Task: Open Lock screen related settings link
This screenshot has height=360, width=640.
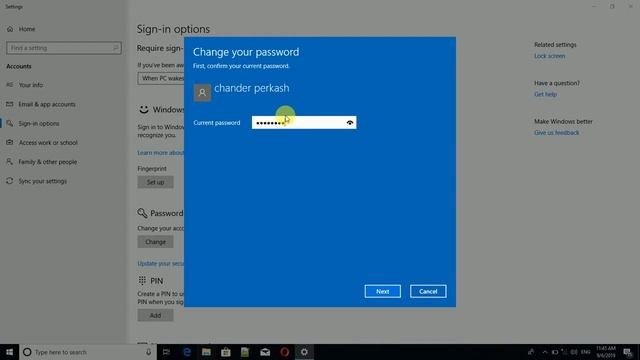Action: tap(549, 56)
